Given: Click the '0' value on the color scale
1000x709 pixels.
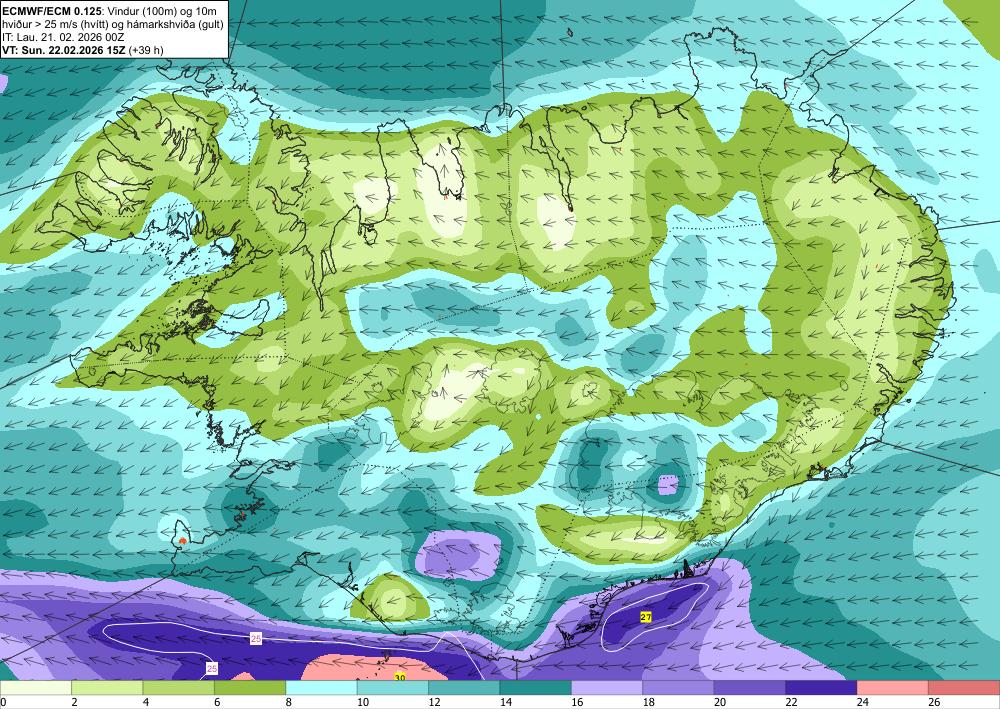Looking at the screenshot, I should coord(3,702).
